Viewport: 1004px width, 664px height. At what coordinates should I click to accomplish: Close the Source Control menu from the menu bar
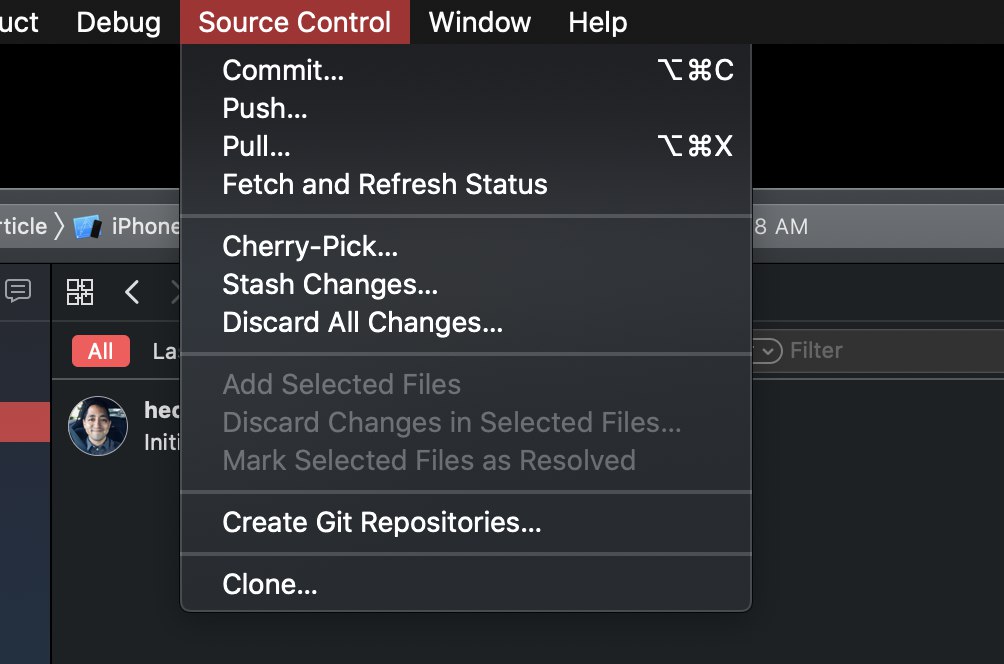[x=295, y=22]
